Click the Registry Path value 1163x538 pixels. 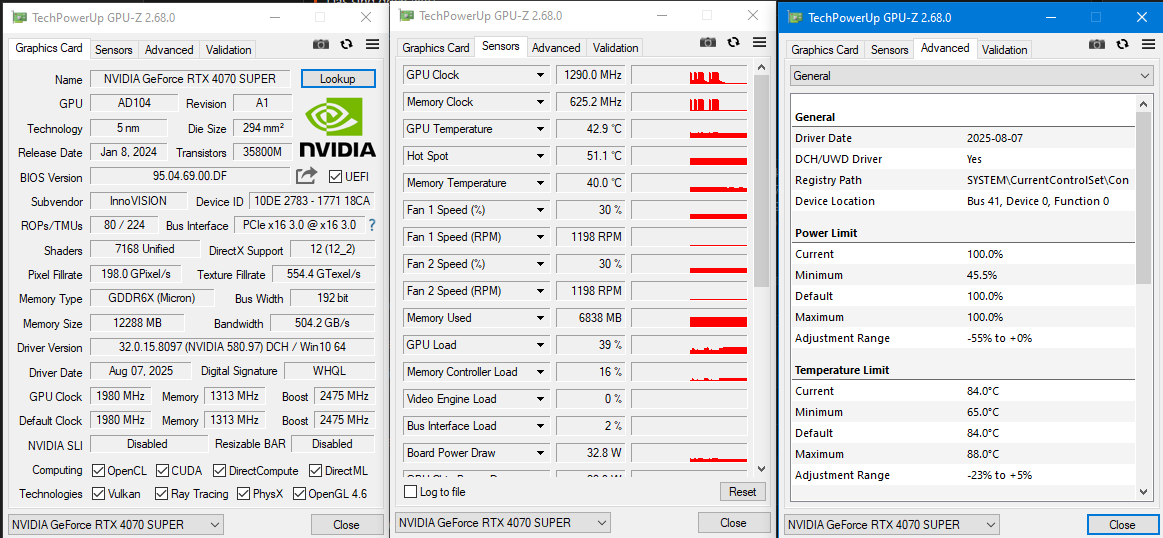coord(1047,180)
